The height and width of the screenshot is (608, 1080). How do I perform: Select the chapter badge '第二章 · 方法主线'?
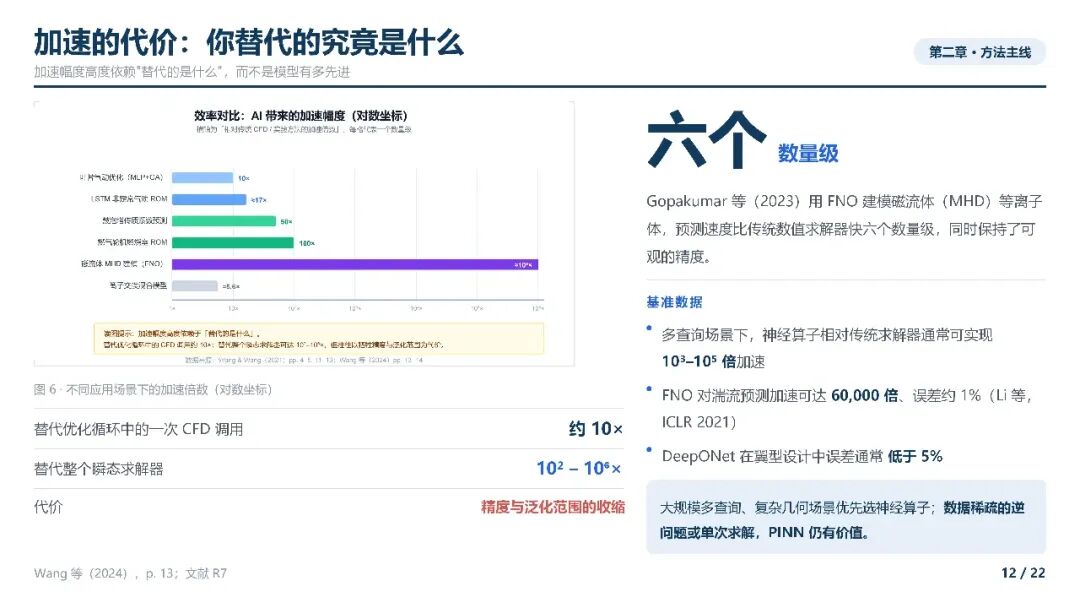click(979, 52)
